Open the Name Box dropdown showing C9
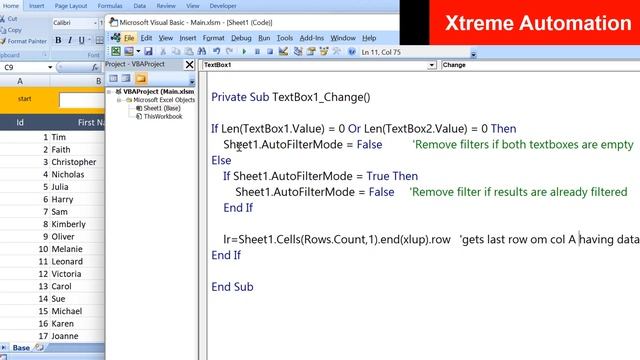Image resolution: width=640 pixels, height=360 pixels. 50,67
